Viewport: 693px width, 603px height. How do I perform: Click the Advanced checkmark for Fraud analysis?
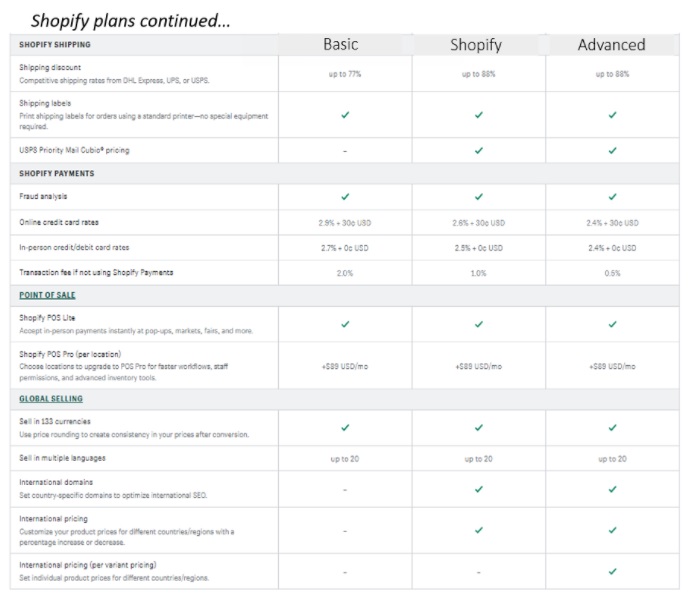coord(613,197)
